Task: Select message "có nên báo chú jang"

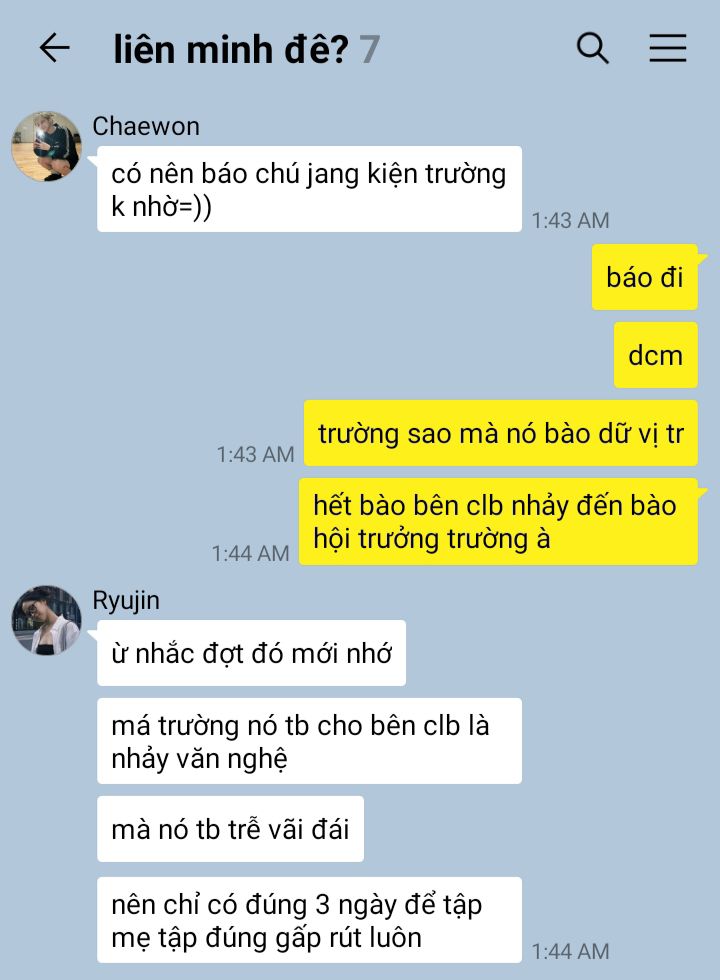Action: click(309, 189)
